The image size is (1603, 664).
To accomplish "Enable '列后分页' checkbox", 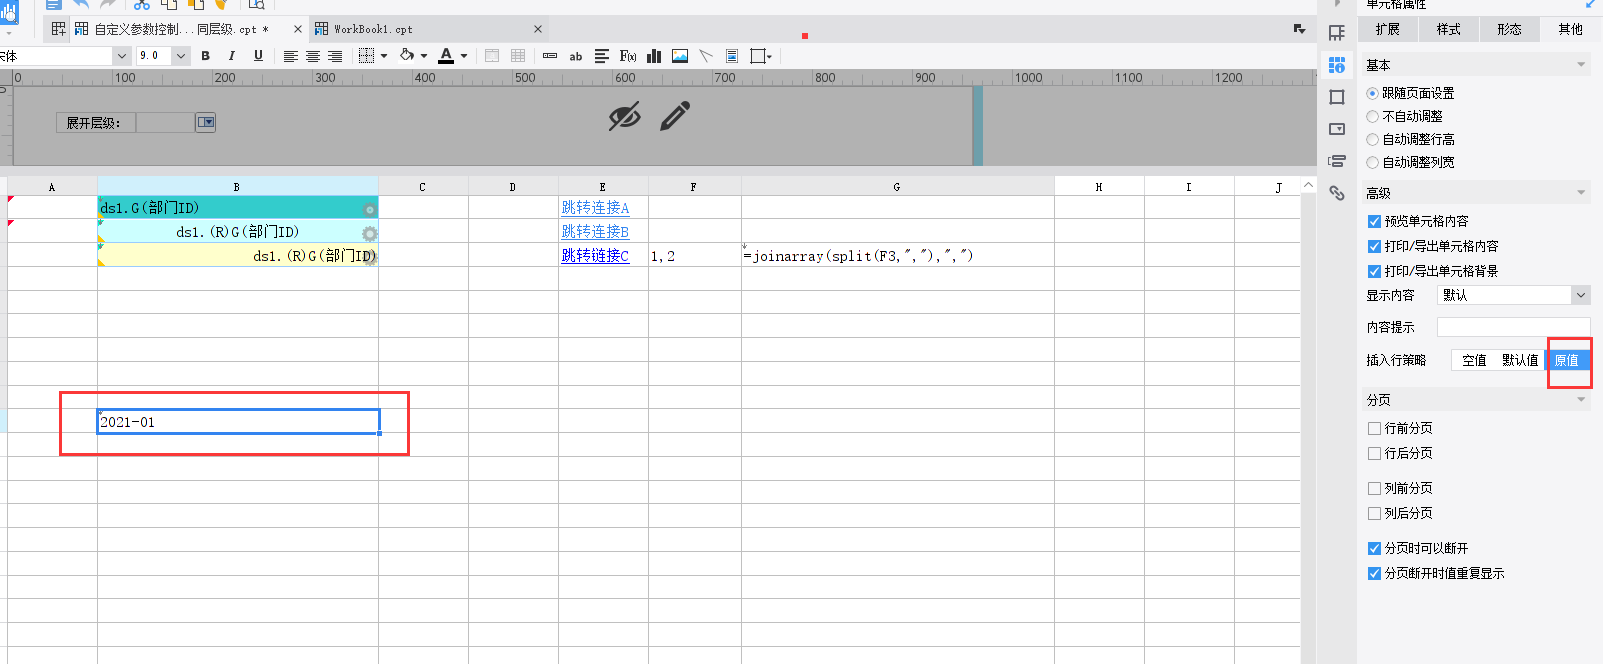I will [1374, 513].
